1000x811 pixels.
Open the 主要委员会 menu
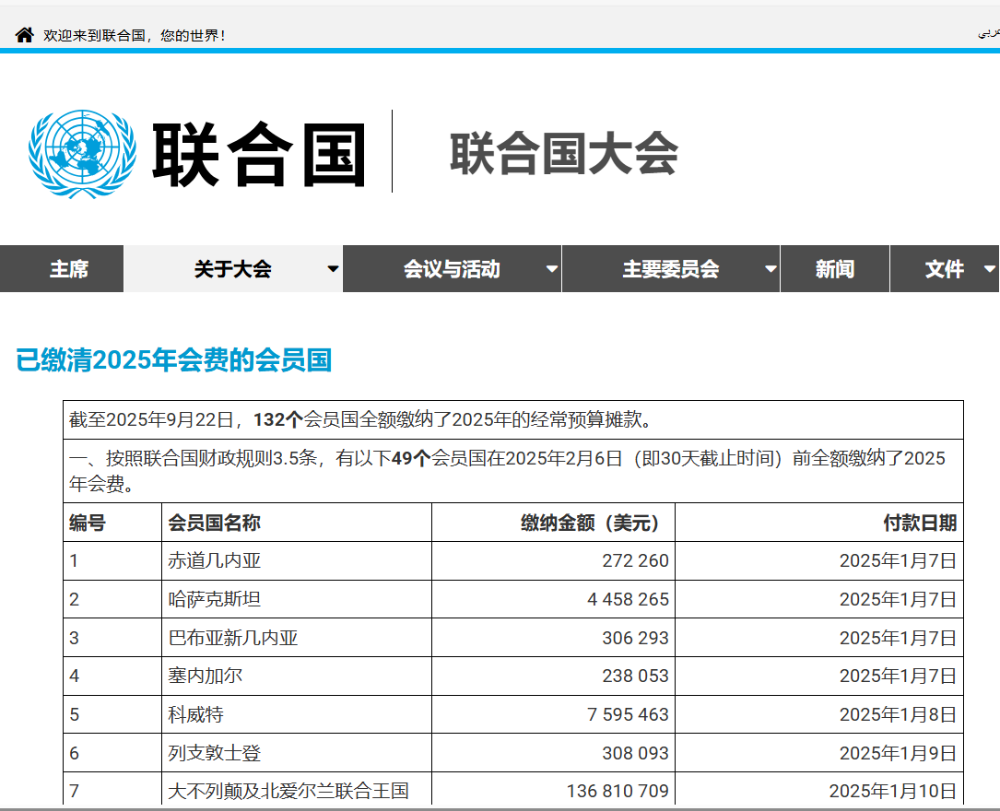(x=670, y=269)
